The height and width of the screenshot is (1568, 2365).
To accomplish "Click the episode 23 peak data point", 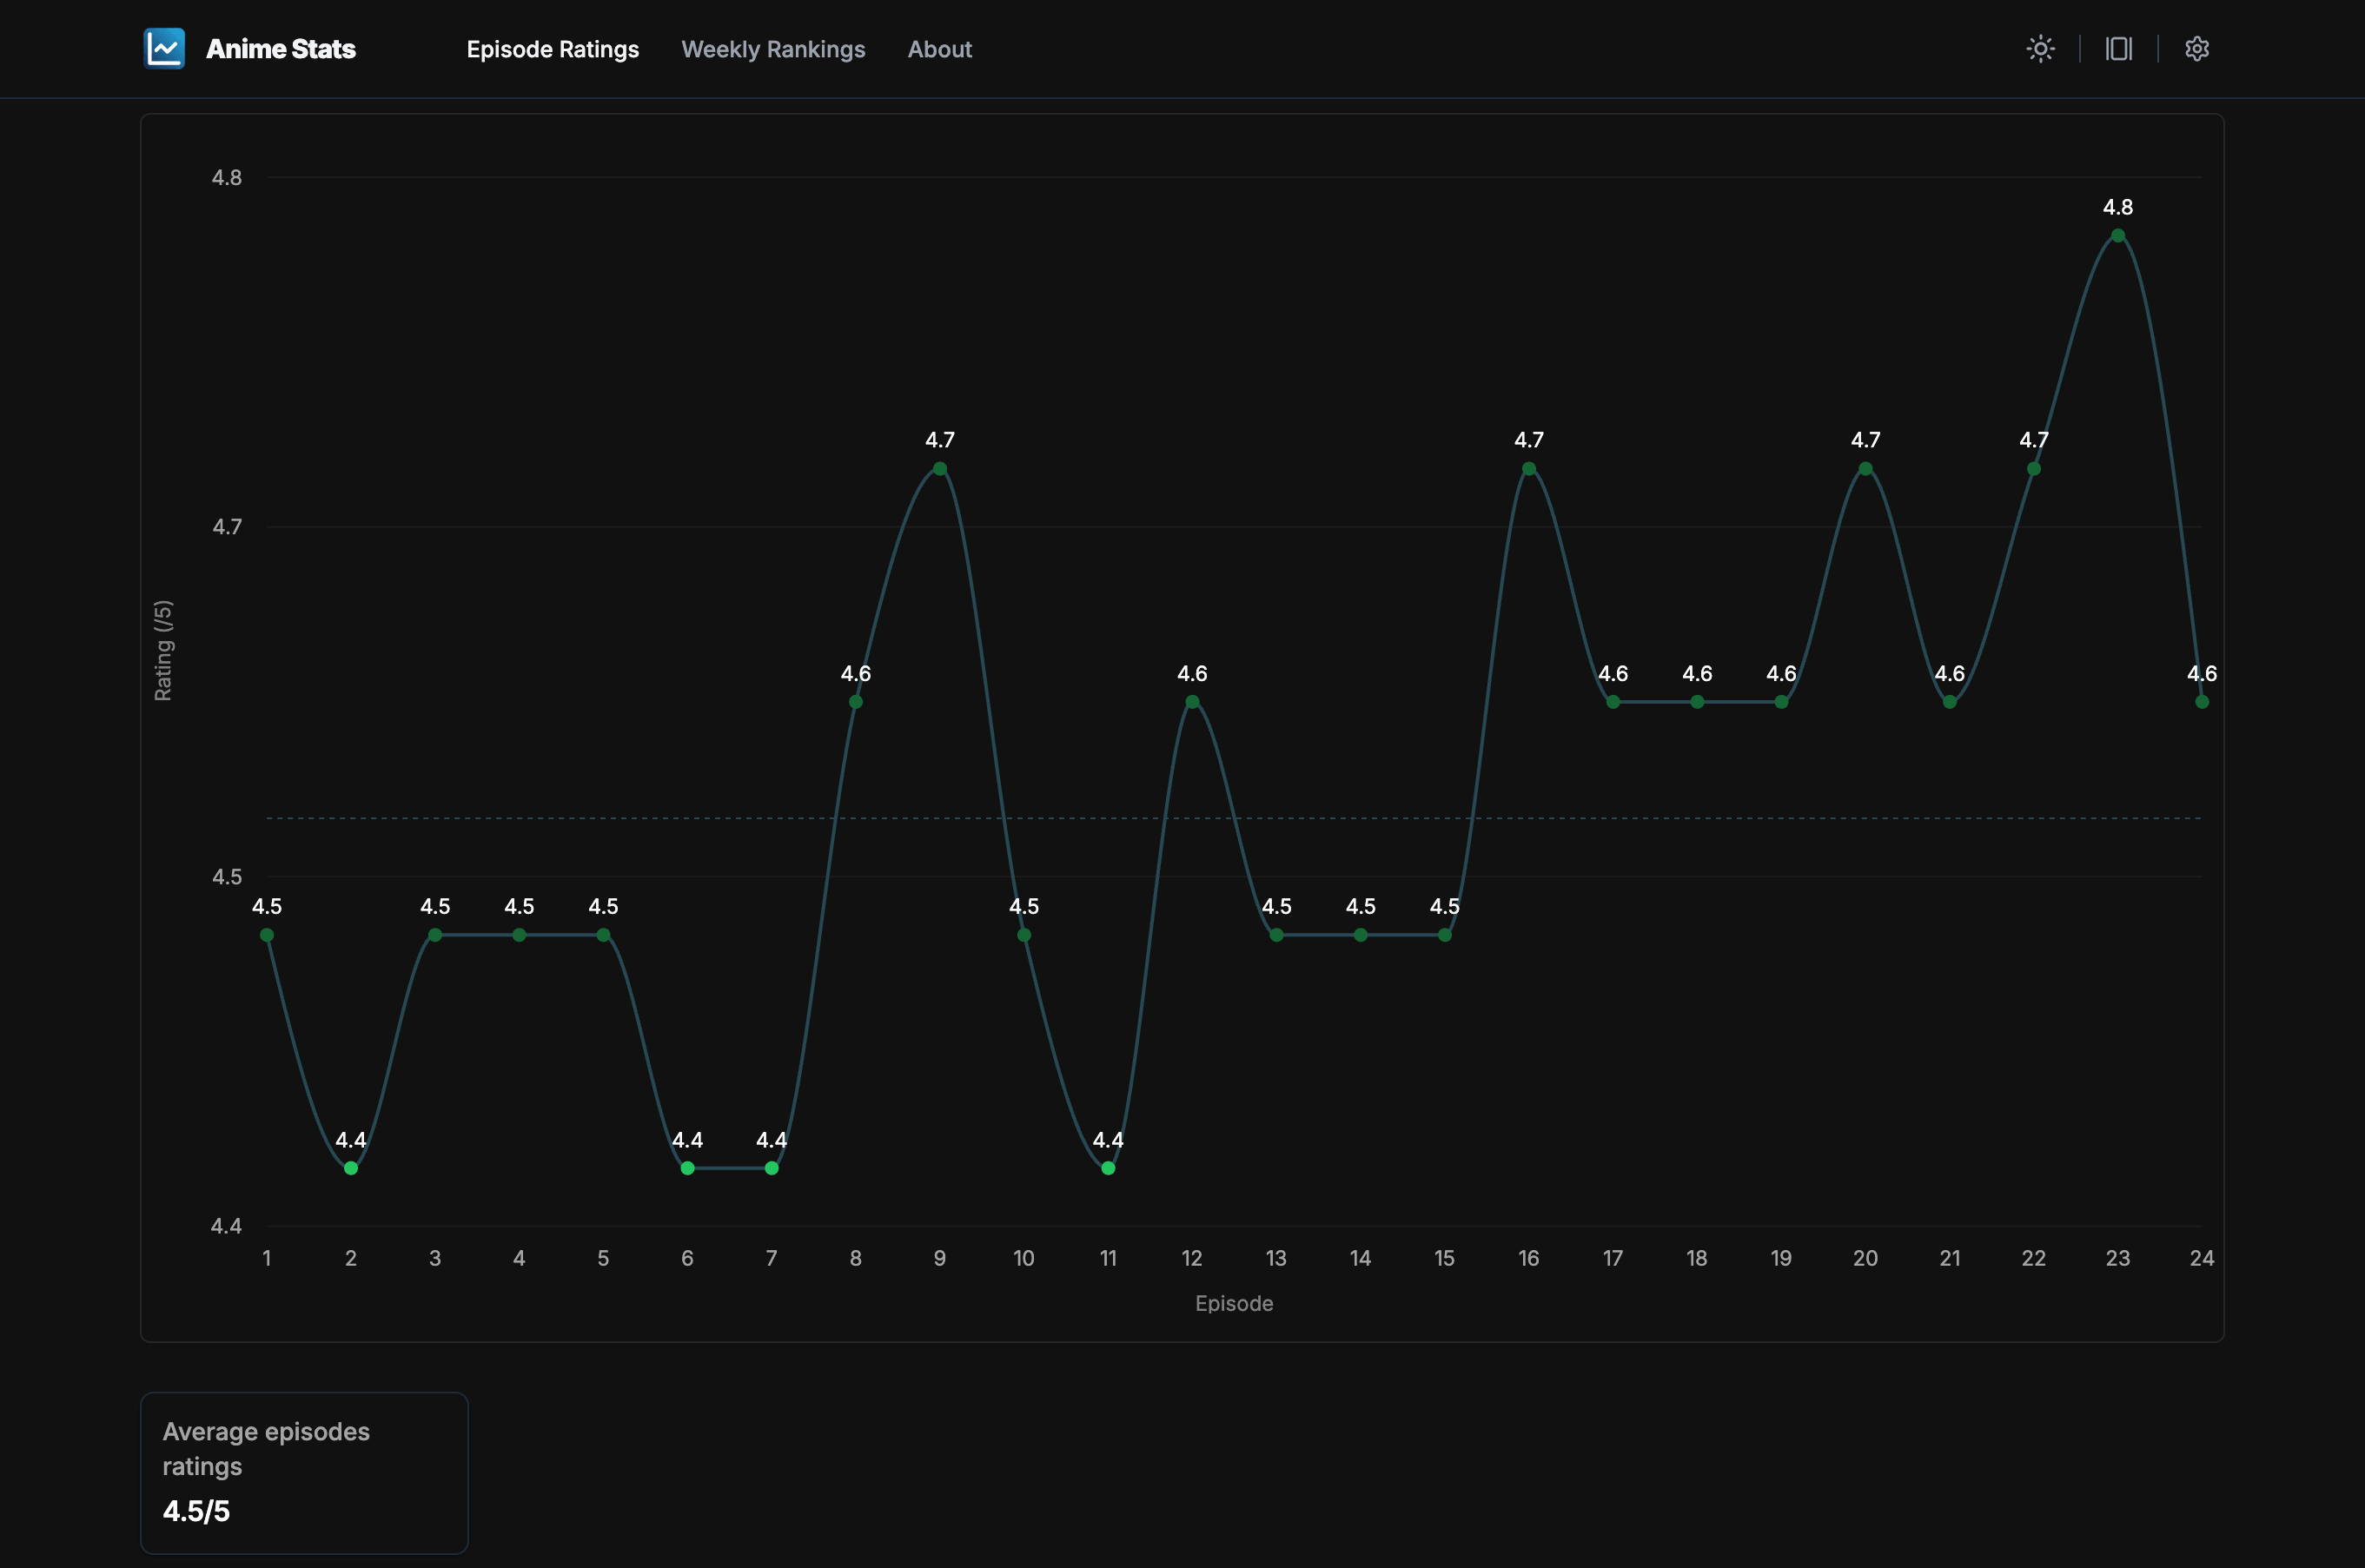I will [x=2117, y=236].
